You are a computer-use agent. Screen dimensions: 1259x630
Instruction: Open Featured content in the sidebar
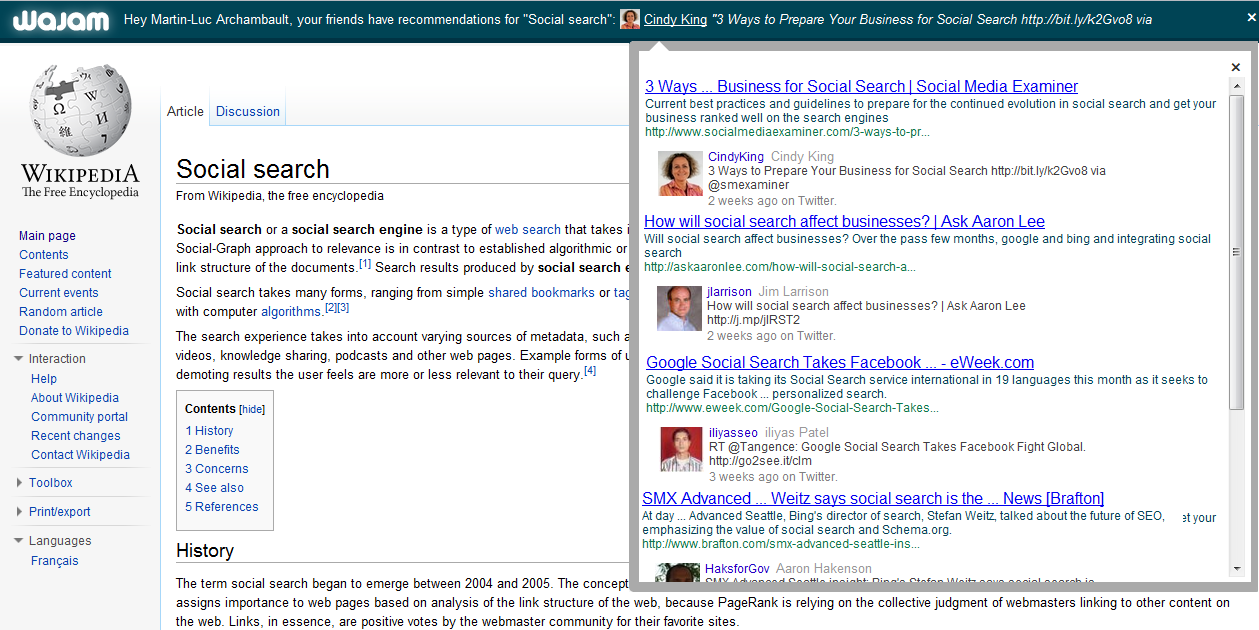tap(65, 274)
